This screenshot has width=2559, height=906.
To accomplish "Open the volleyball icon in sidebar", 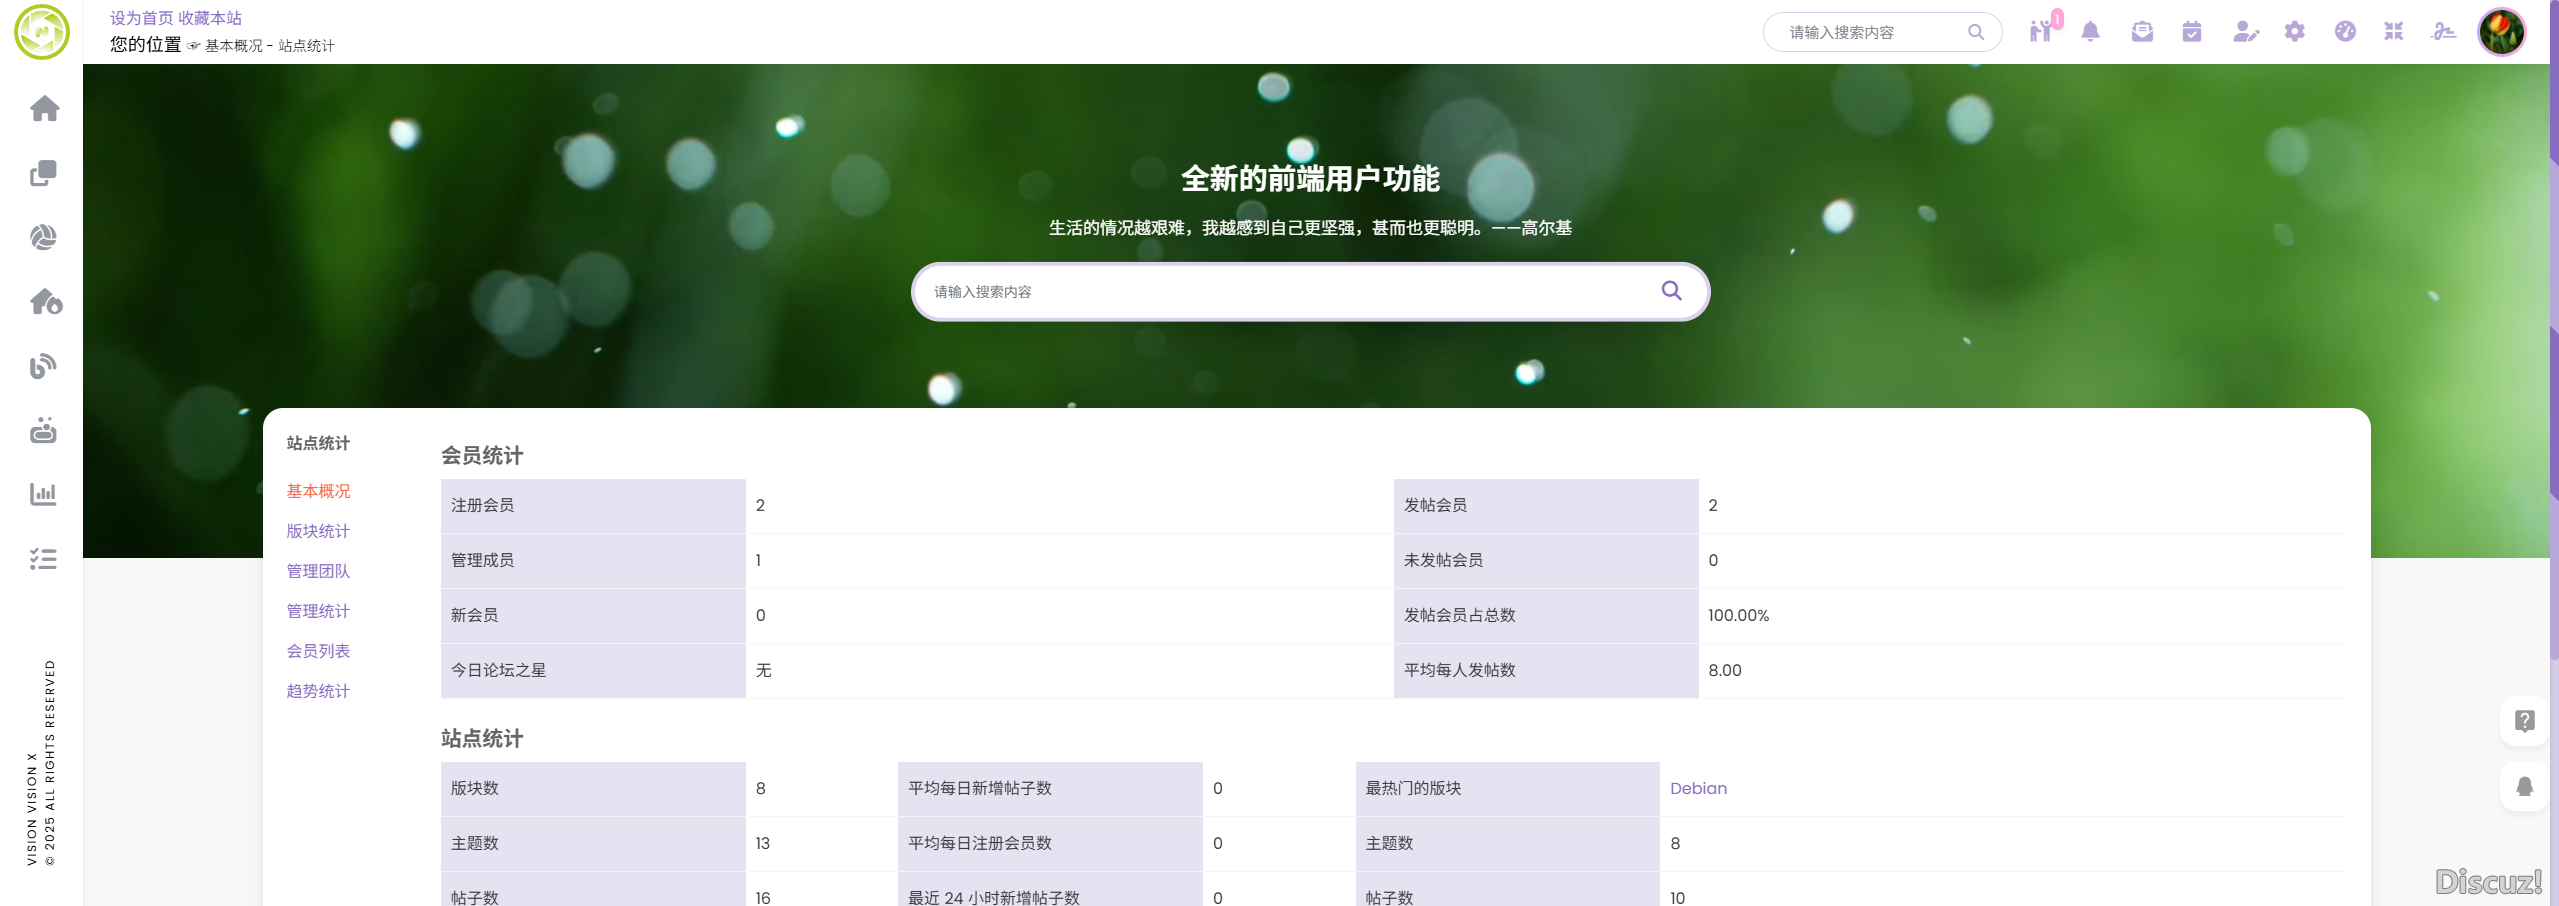I will click(x=43, y=237).
